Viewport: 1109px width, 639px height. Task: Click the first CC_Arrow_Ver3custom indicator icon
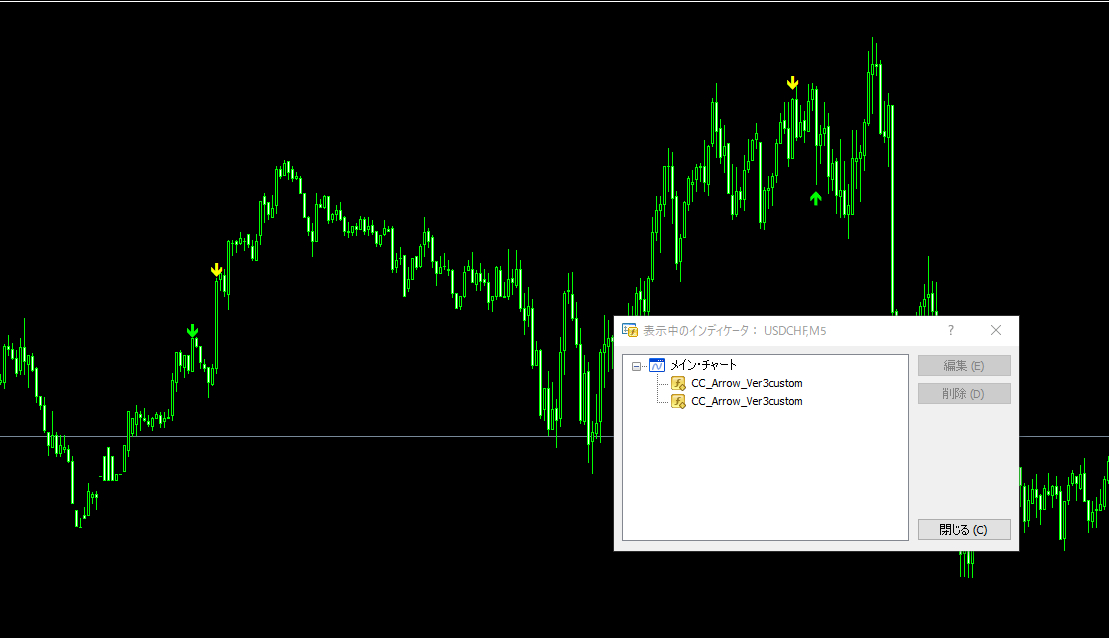tap(678, 383)
